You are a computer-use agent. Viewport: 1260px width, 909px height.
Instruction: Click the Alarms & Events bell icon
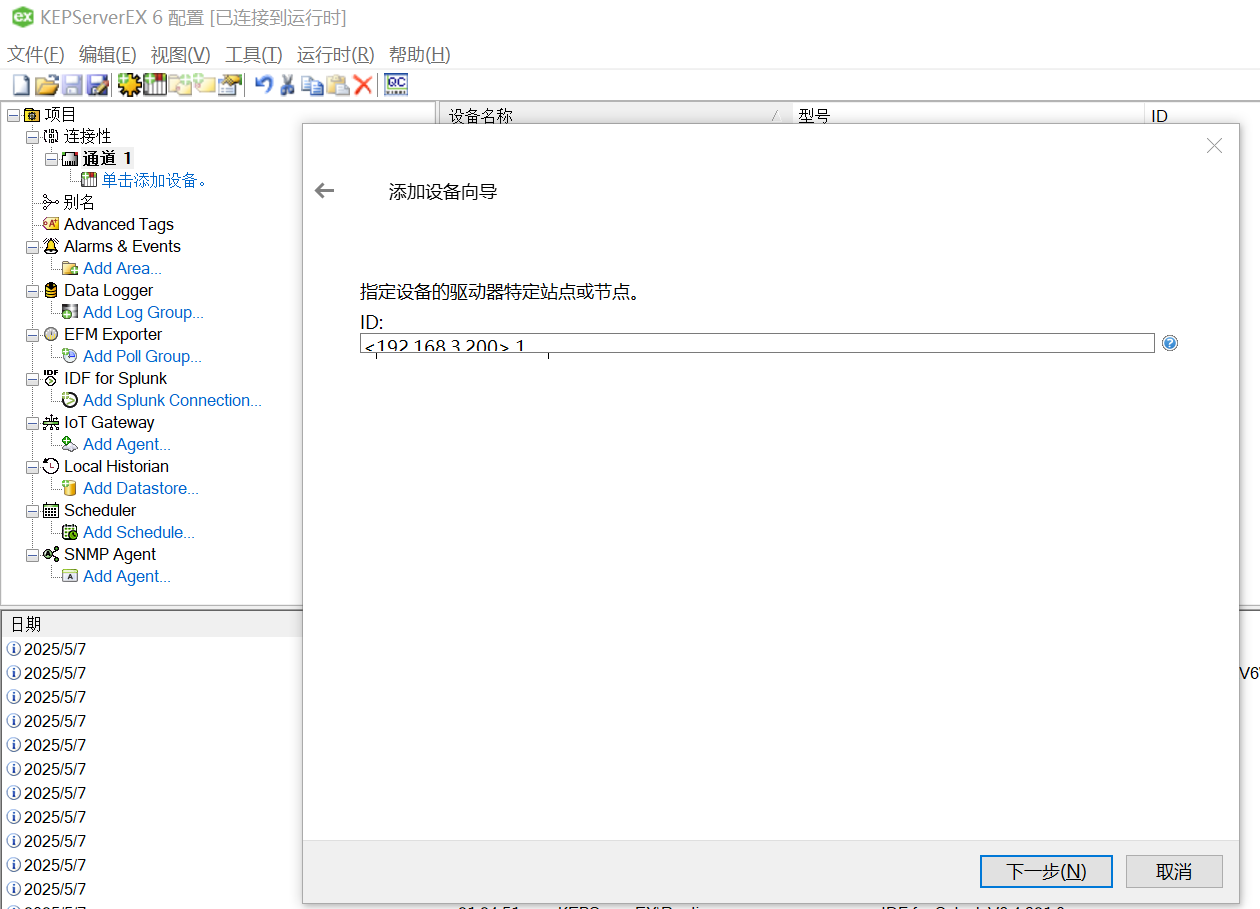(51, 246)
